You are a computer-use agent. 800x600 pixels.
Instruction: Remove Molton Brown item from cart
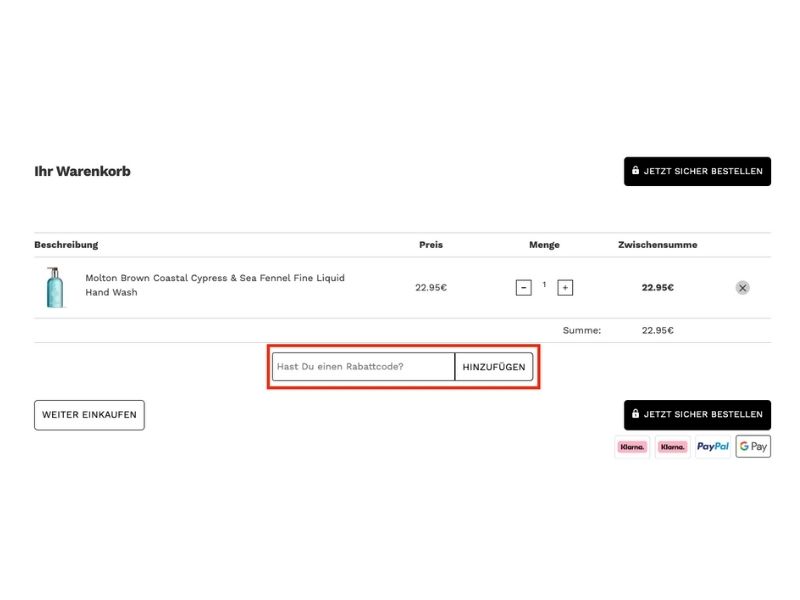coord(742,288)
